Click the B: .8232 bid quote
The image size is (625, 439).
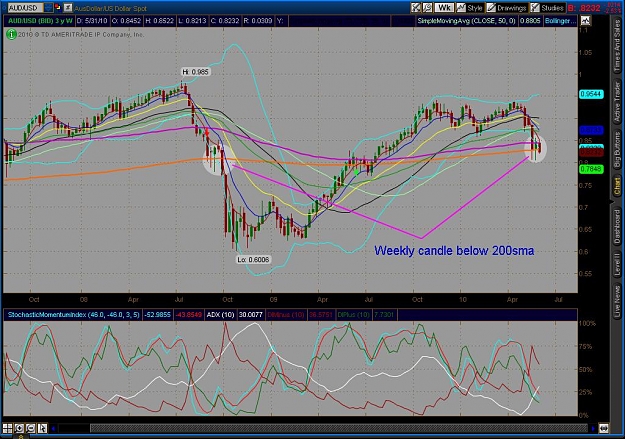[x=584, y=8]
